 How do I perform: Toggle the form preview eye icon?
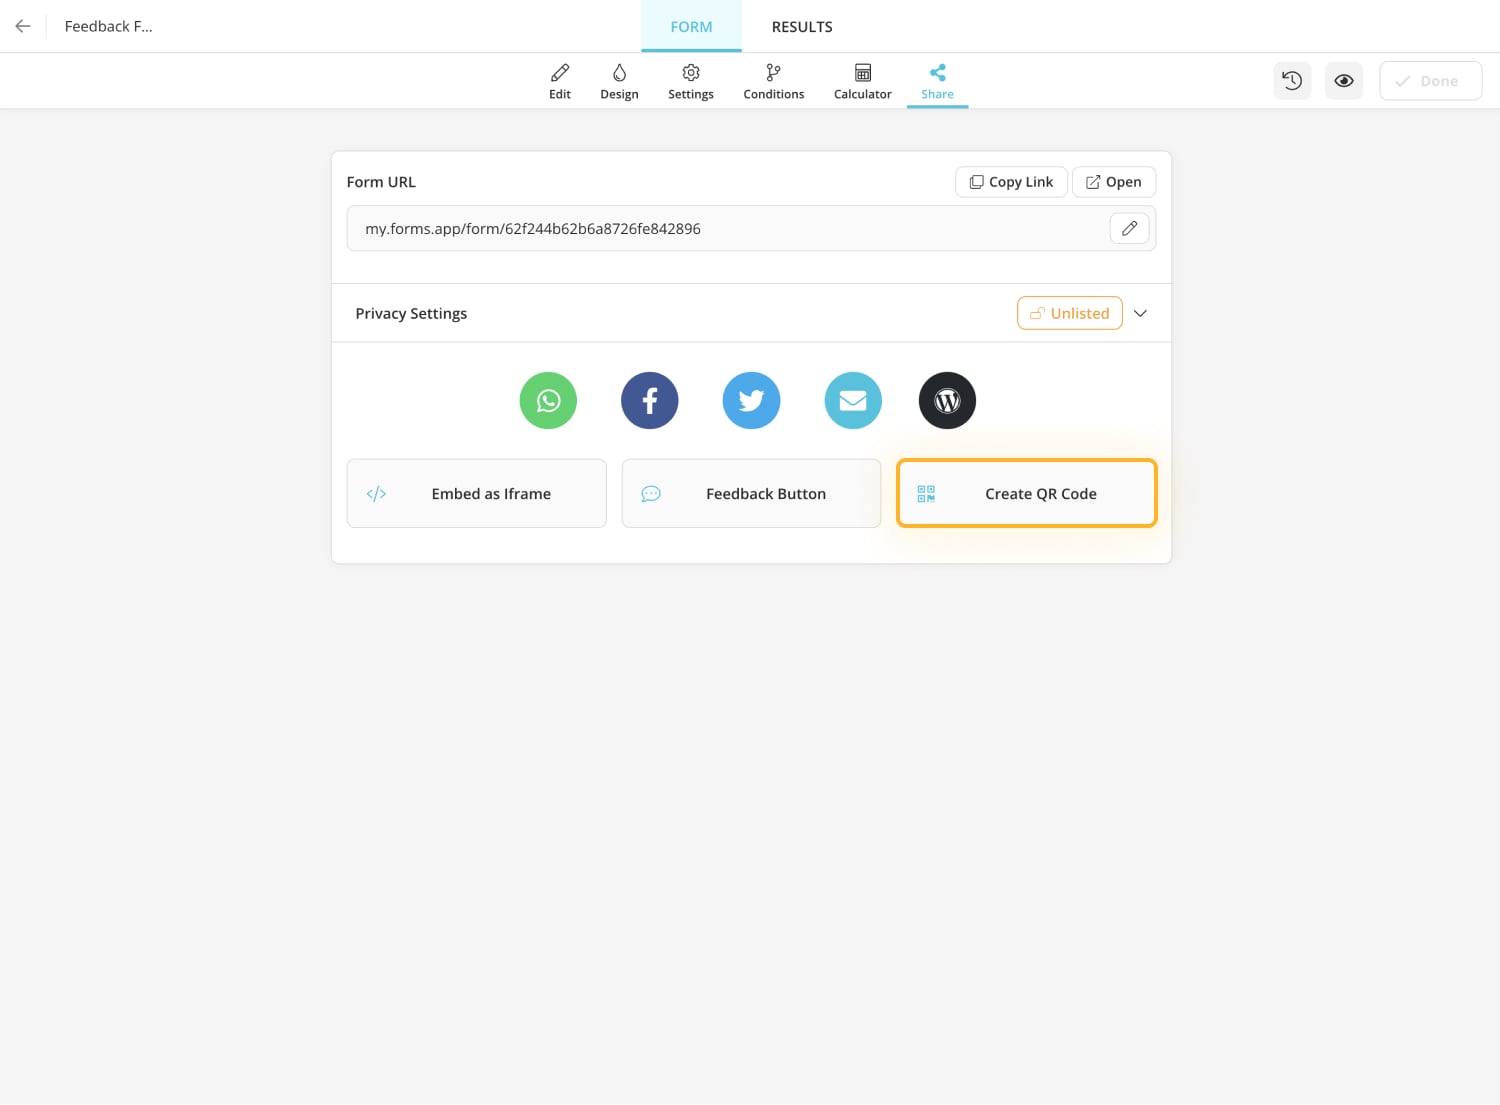coord(1343,80)
